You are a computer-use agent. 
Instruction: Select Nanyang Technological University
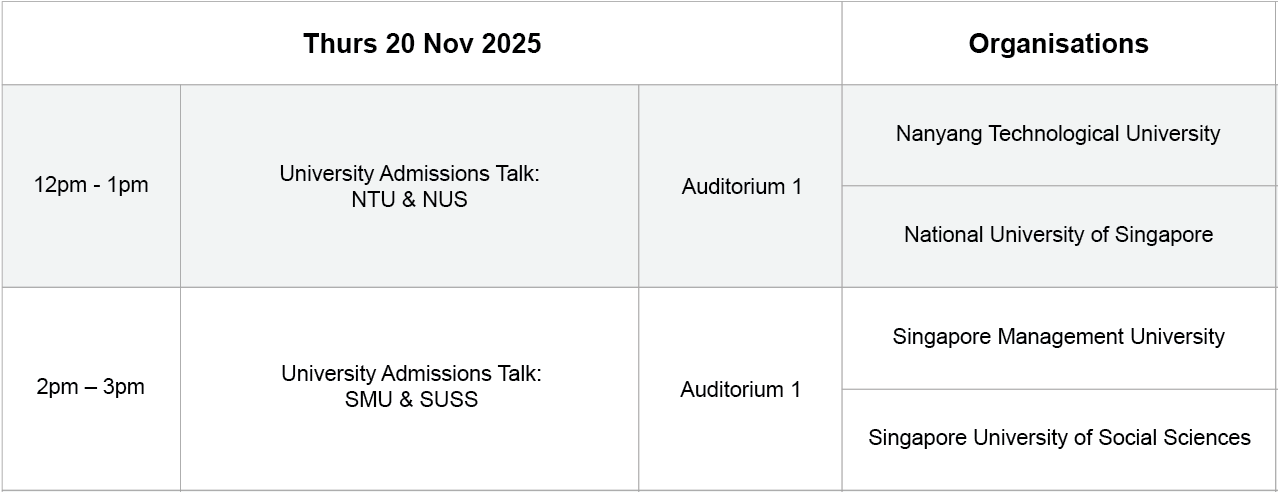1058,134
